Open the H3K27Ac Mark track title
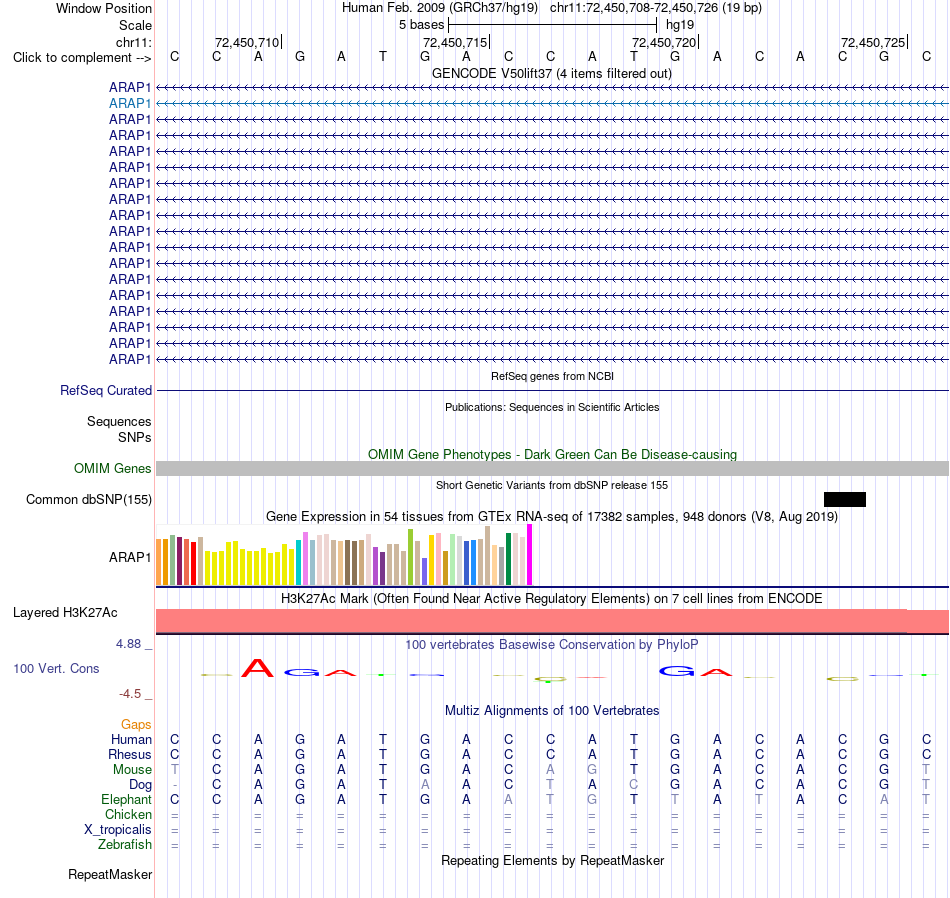The height and width of the screenshot is (898, 950). tap(551, 599)
